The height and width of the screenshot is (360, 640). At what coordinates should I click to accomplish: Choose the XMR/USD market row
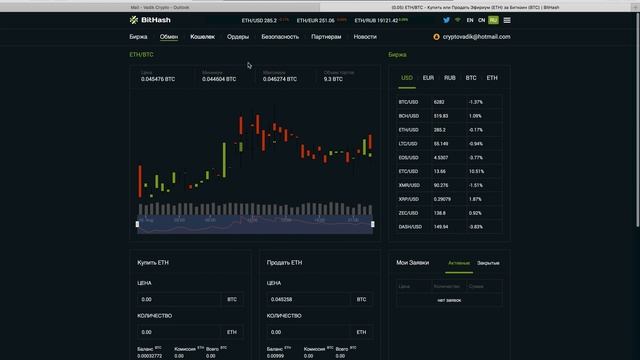pyautogui.click(x=449, y=185)
